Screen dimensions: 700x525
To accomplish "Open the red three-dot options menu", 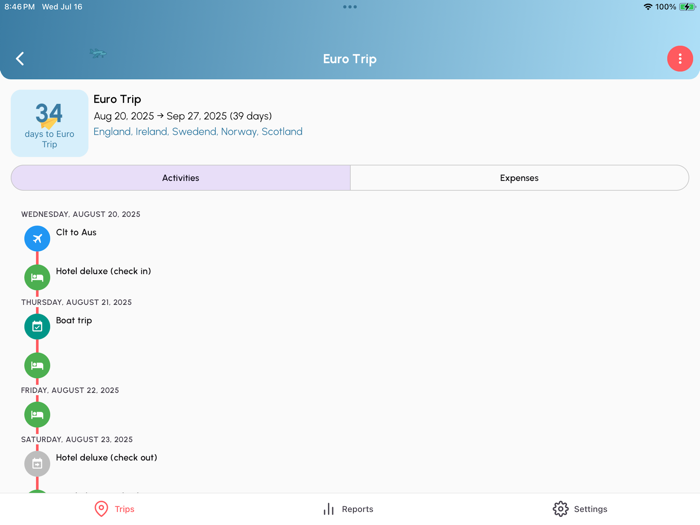I will pyautogui.click(x=679, y=58).
